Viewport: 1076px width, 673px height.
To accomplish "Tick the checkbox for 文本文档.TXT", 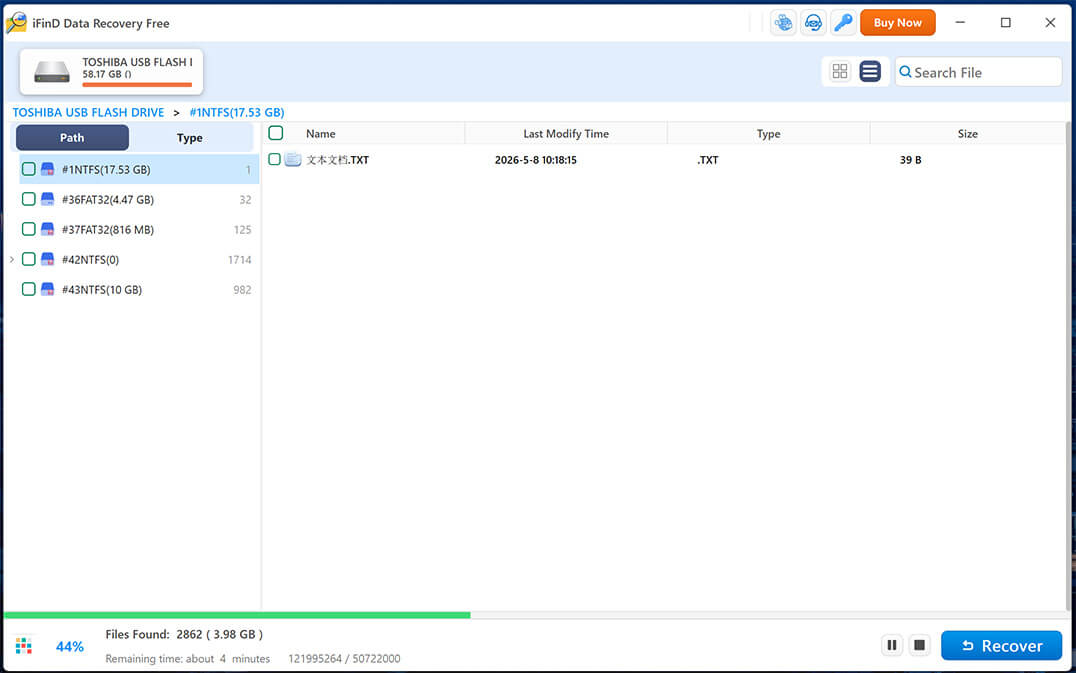I will click(x=274, y=159).
